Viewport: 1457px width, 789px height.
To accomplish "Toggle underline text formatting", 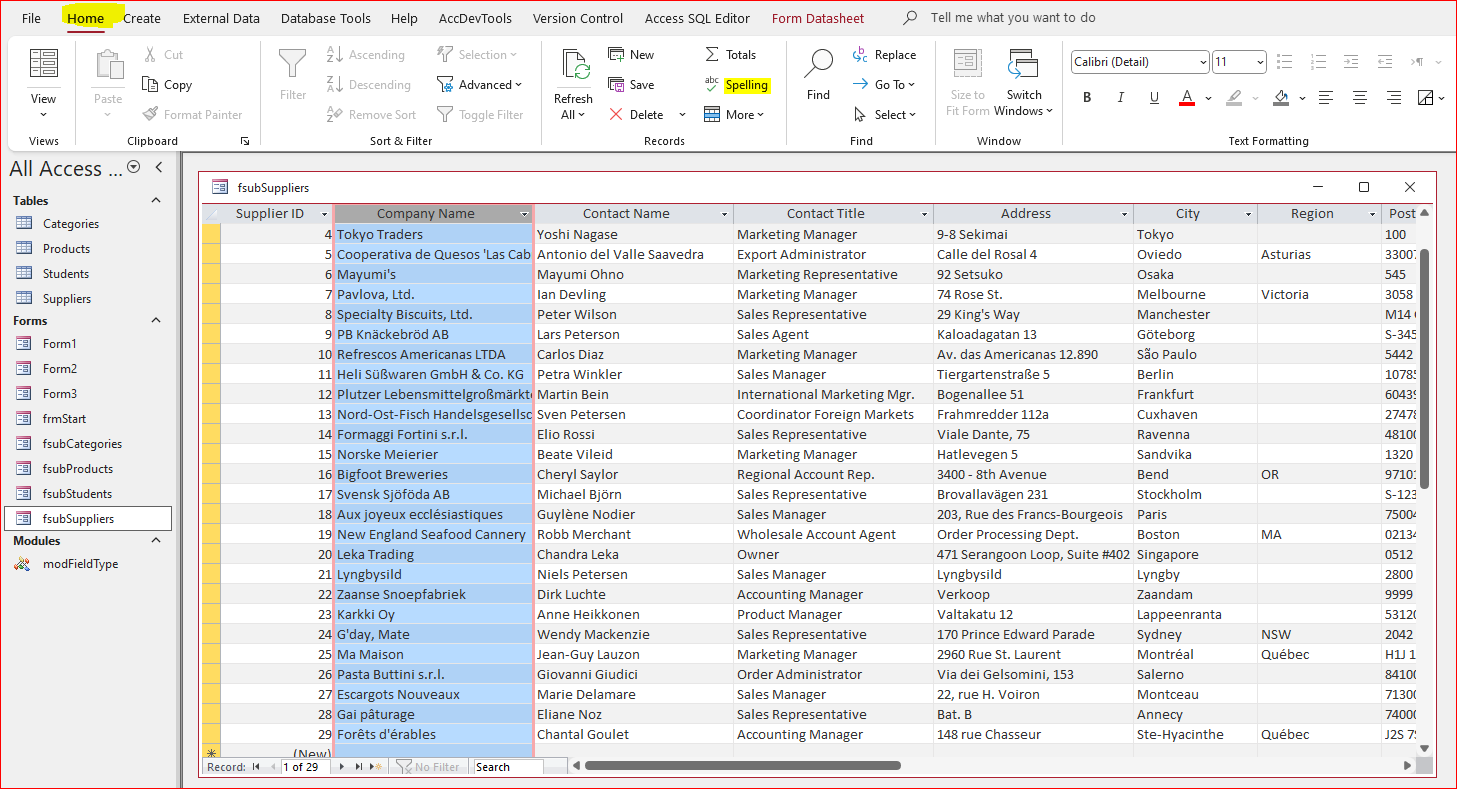I will coord(1154,97).
